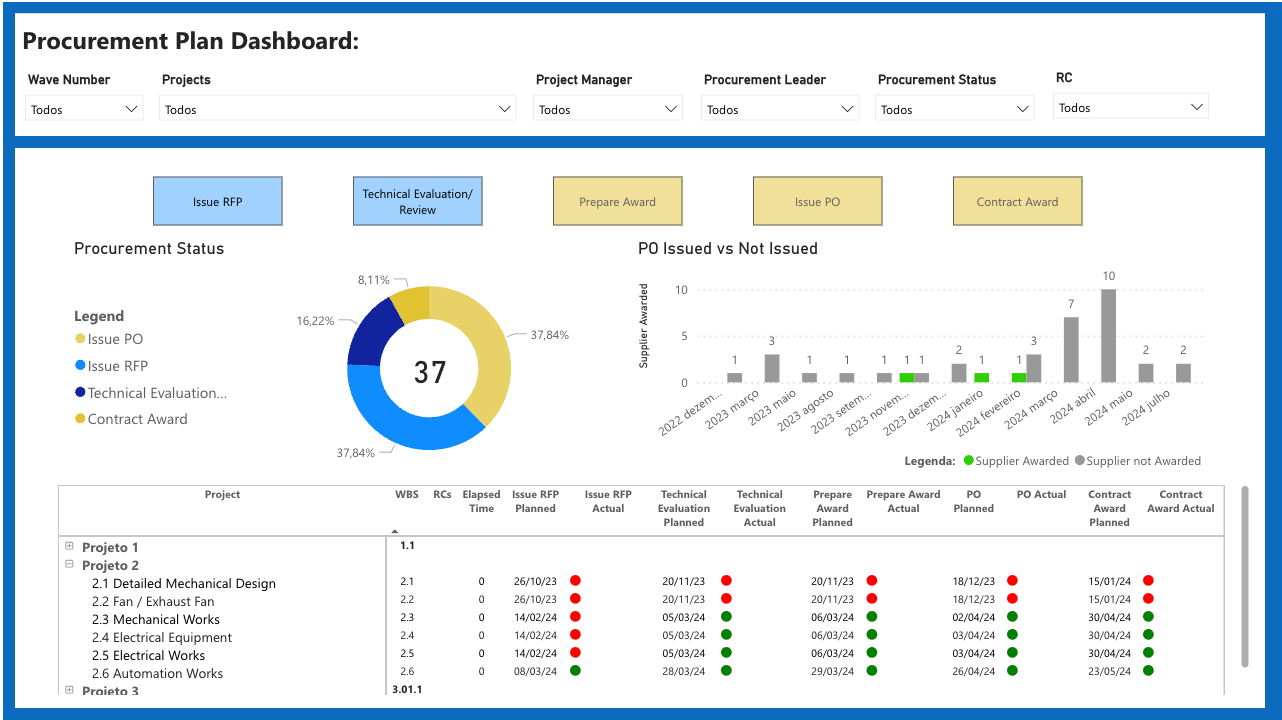Screen dimensions: 1282x720
Task: Expand the Projeto 1 tree row
Action: [69, 547]
